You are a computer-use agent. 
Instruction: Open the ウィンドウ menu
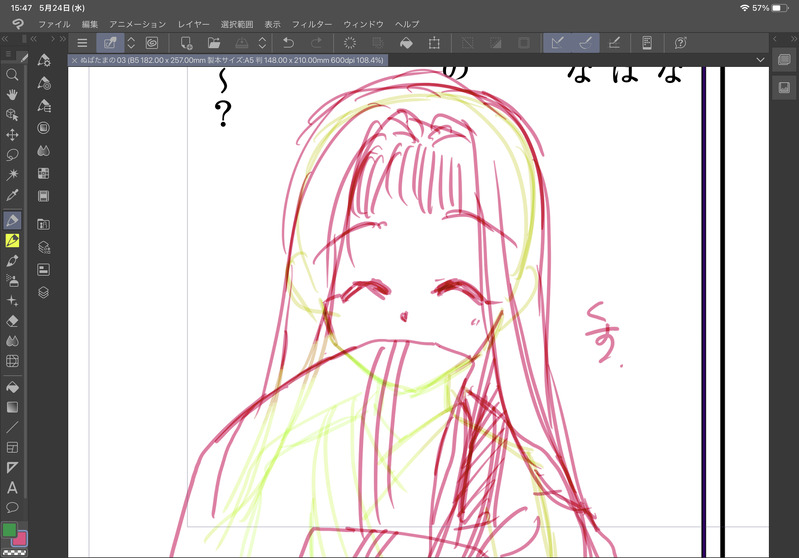[x=363, y=24]
